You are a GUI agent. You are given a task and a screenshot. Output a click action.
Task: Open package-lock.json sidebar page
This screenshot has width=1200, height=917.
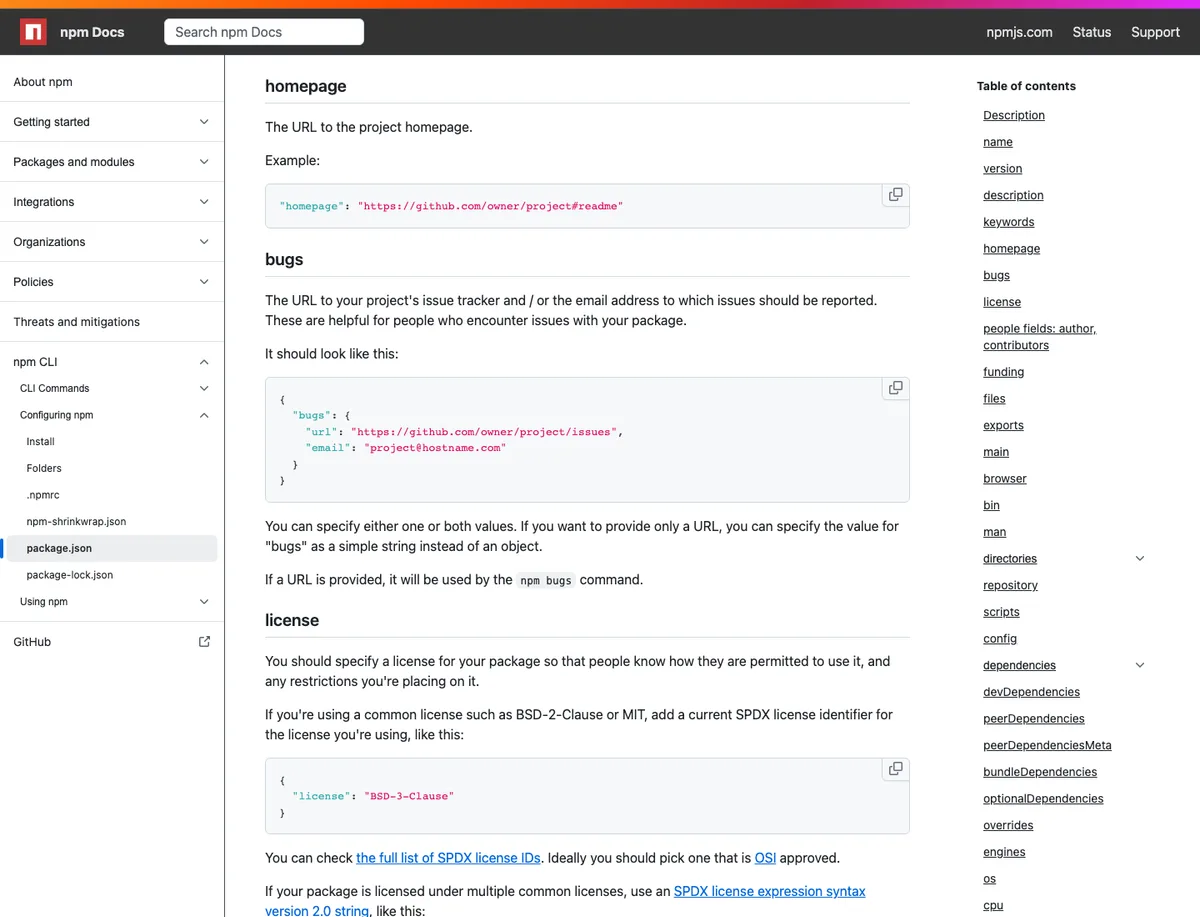[70, 575]
